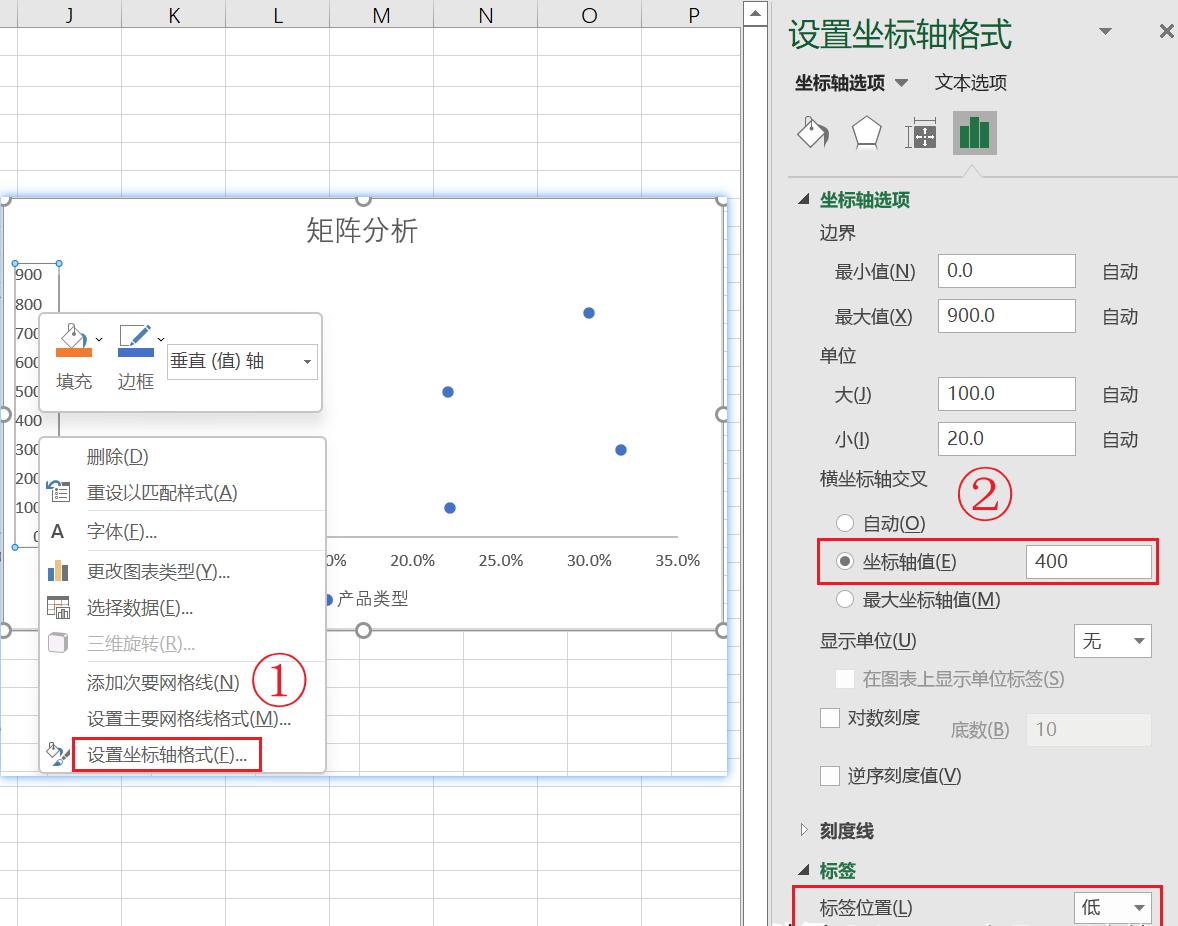1178x926 pixels.
Task: Click the blue outline color bar
Action: 135,352
